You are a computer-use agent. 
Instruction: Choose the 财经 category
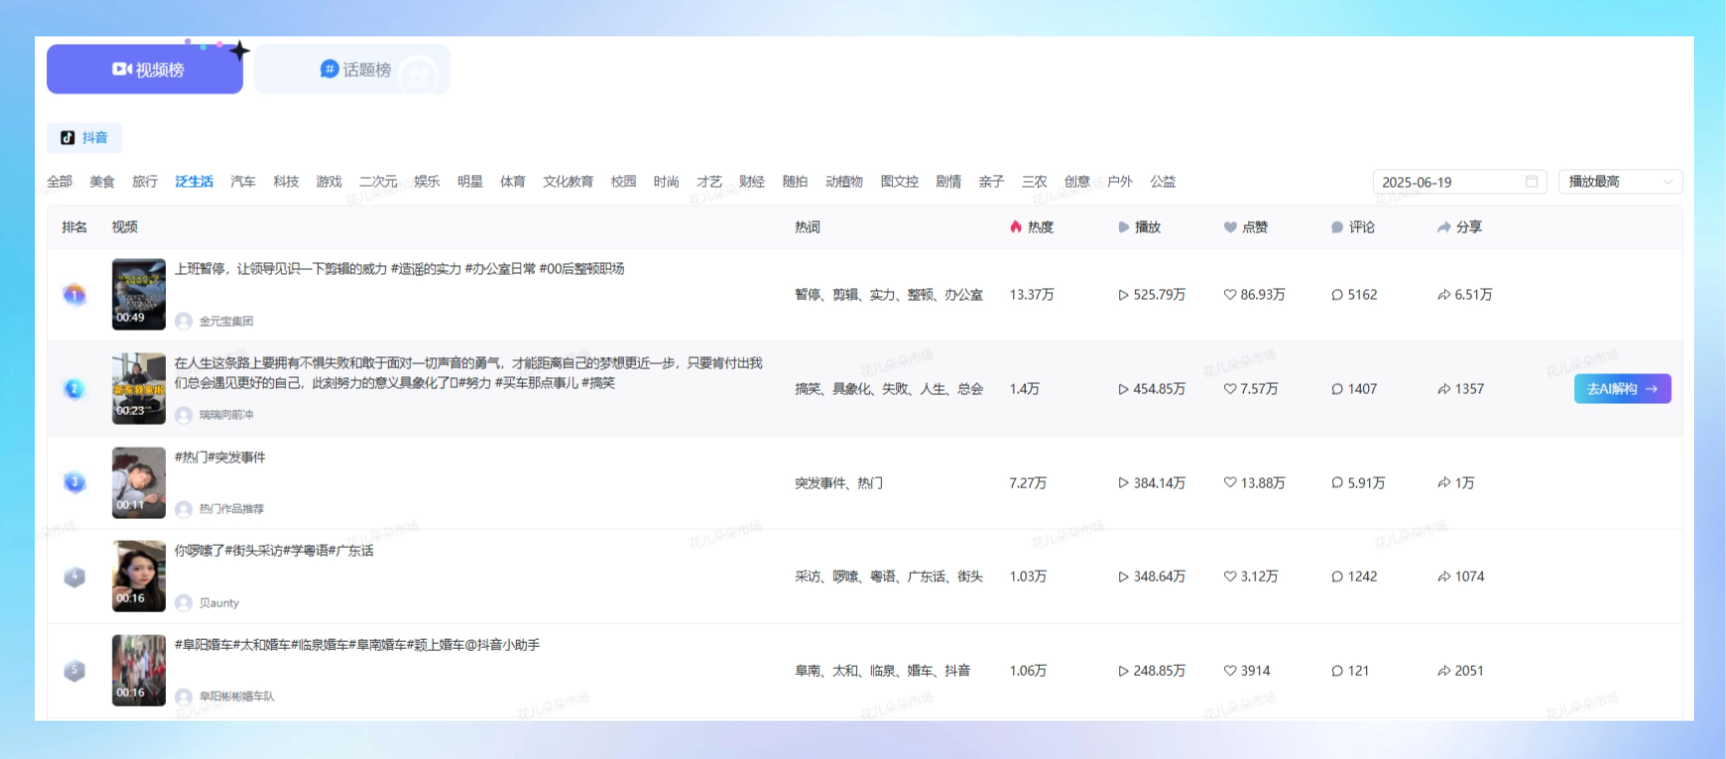[x=752, y=182]
